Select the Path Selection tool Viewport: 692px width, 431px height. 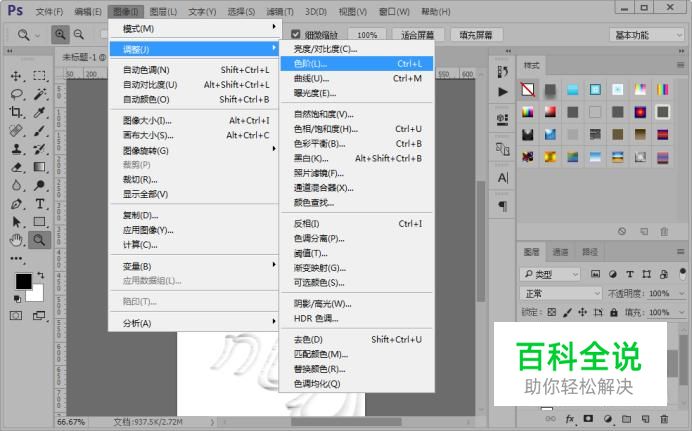(16, 221)
